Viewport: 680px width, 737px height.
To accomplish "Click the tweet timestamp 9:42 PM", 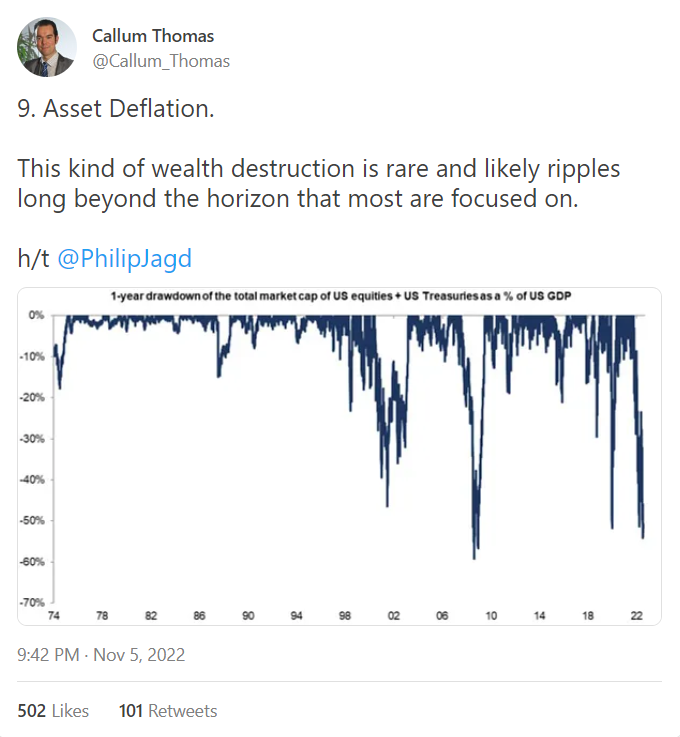I will (48, 655).
